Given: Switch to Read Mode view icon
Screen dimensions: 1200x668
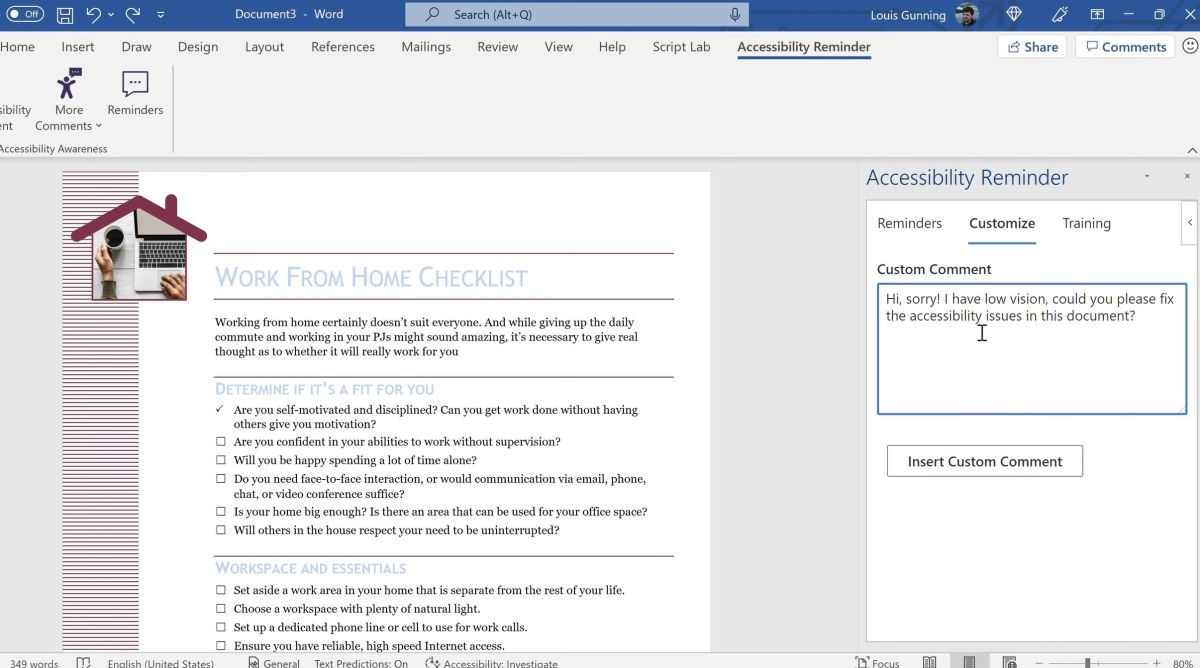Looking at the screenshot, I should (x=930, y=662).
